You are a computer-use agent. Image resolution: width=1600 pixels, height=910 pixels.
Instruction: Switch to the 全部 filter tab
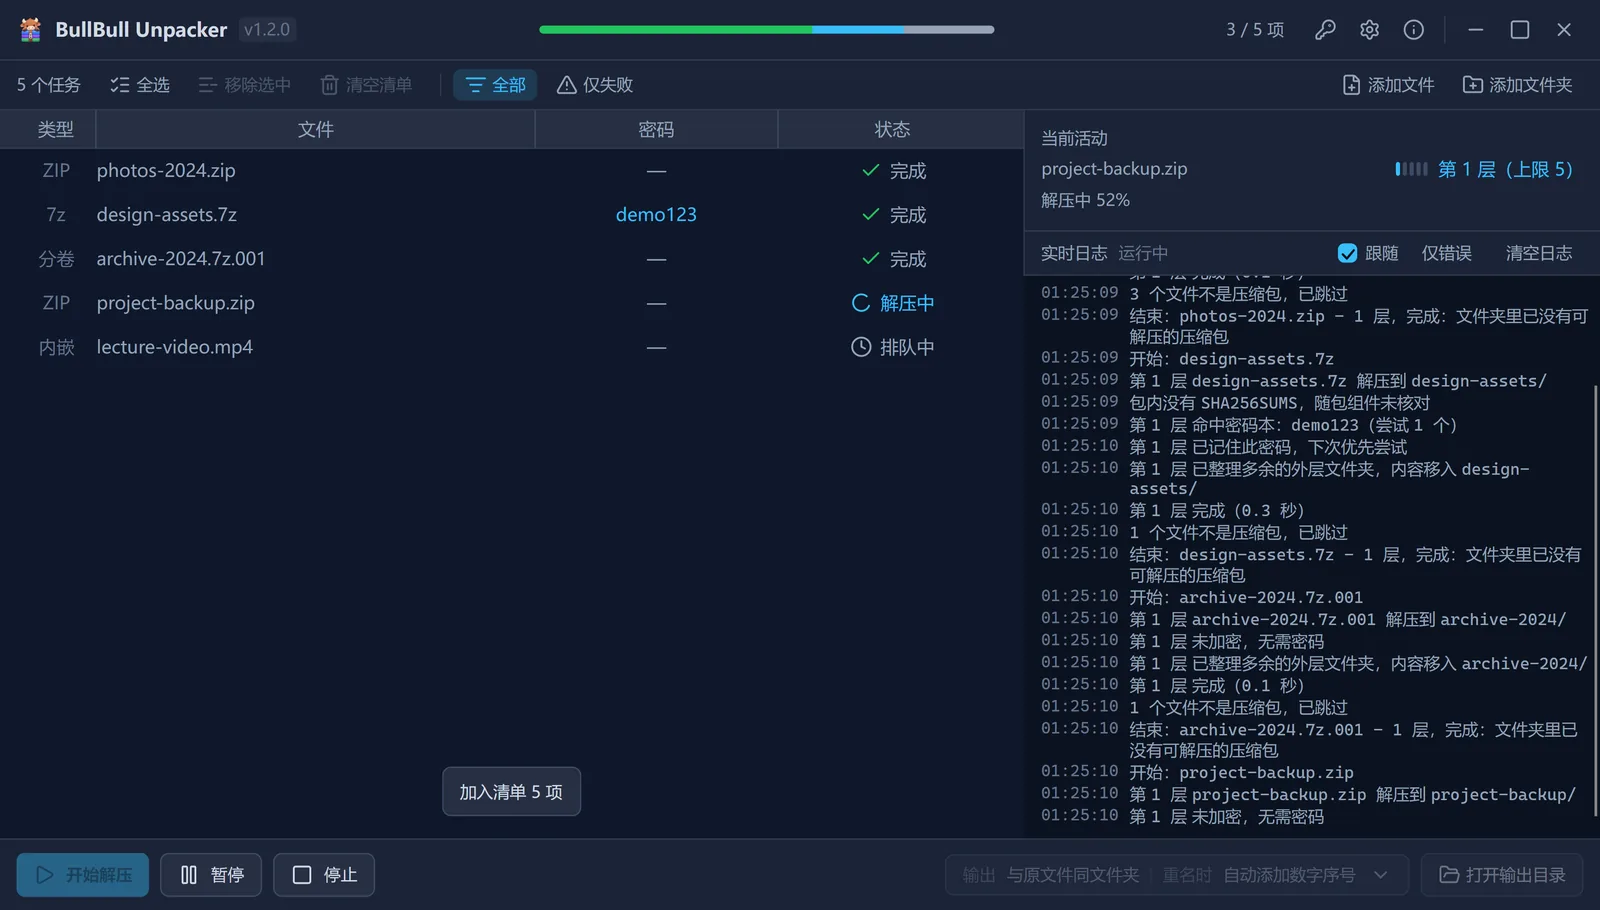[x=495, y=85]
